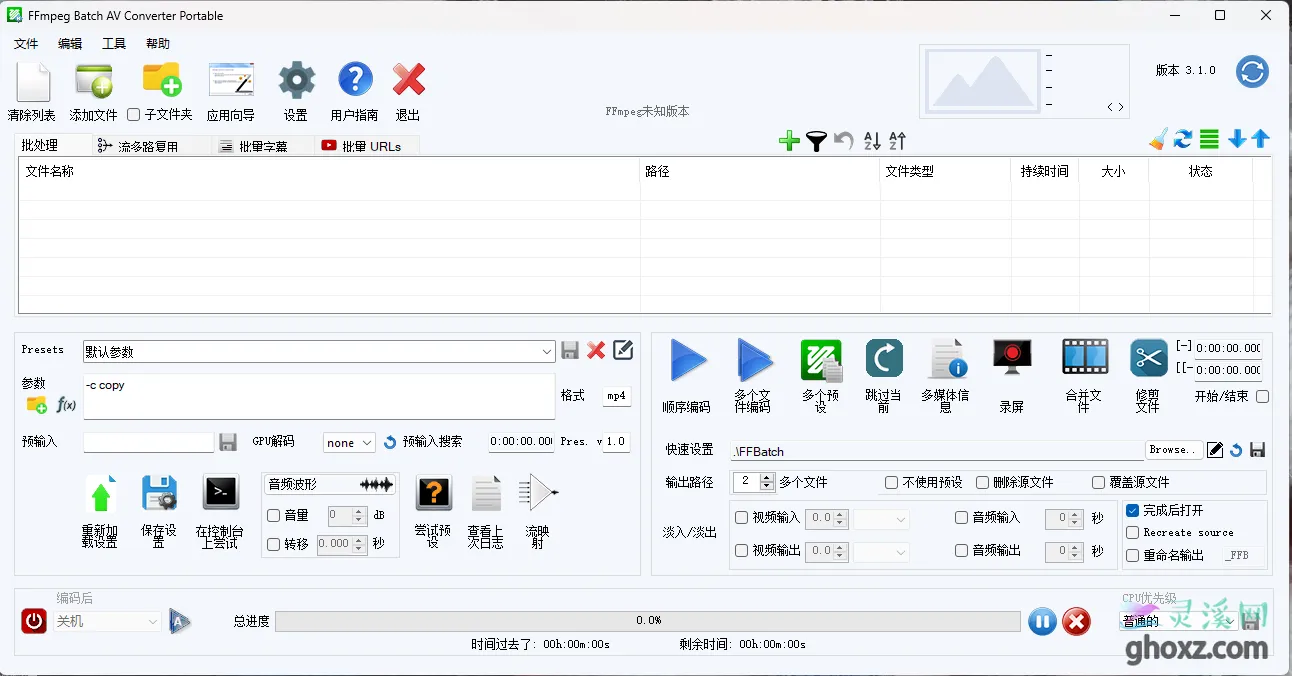Click the 尝试预设 try preset icon
The height and width of the screenshot is (676, 1292).
[x=433, y=493]
